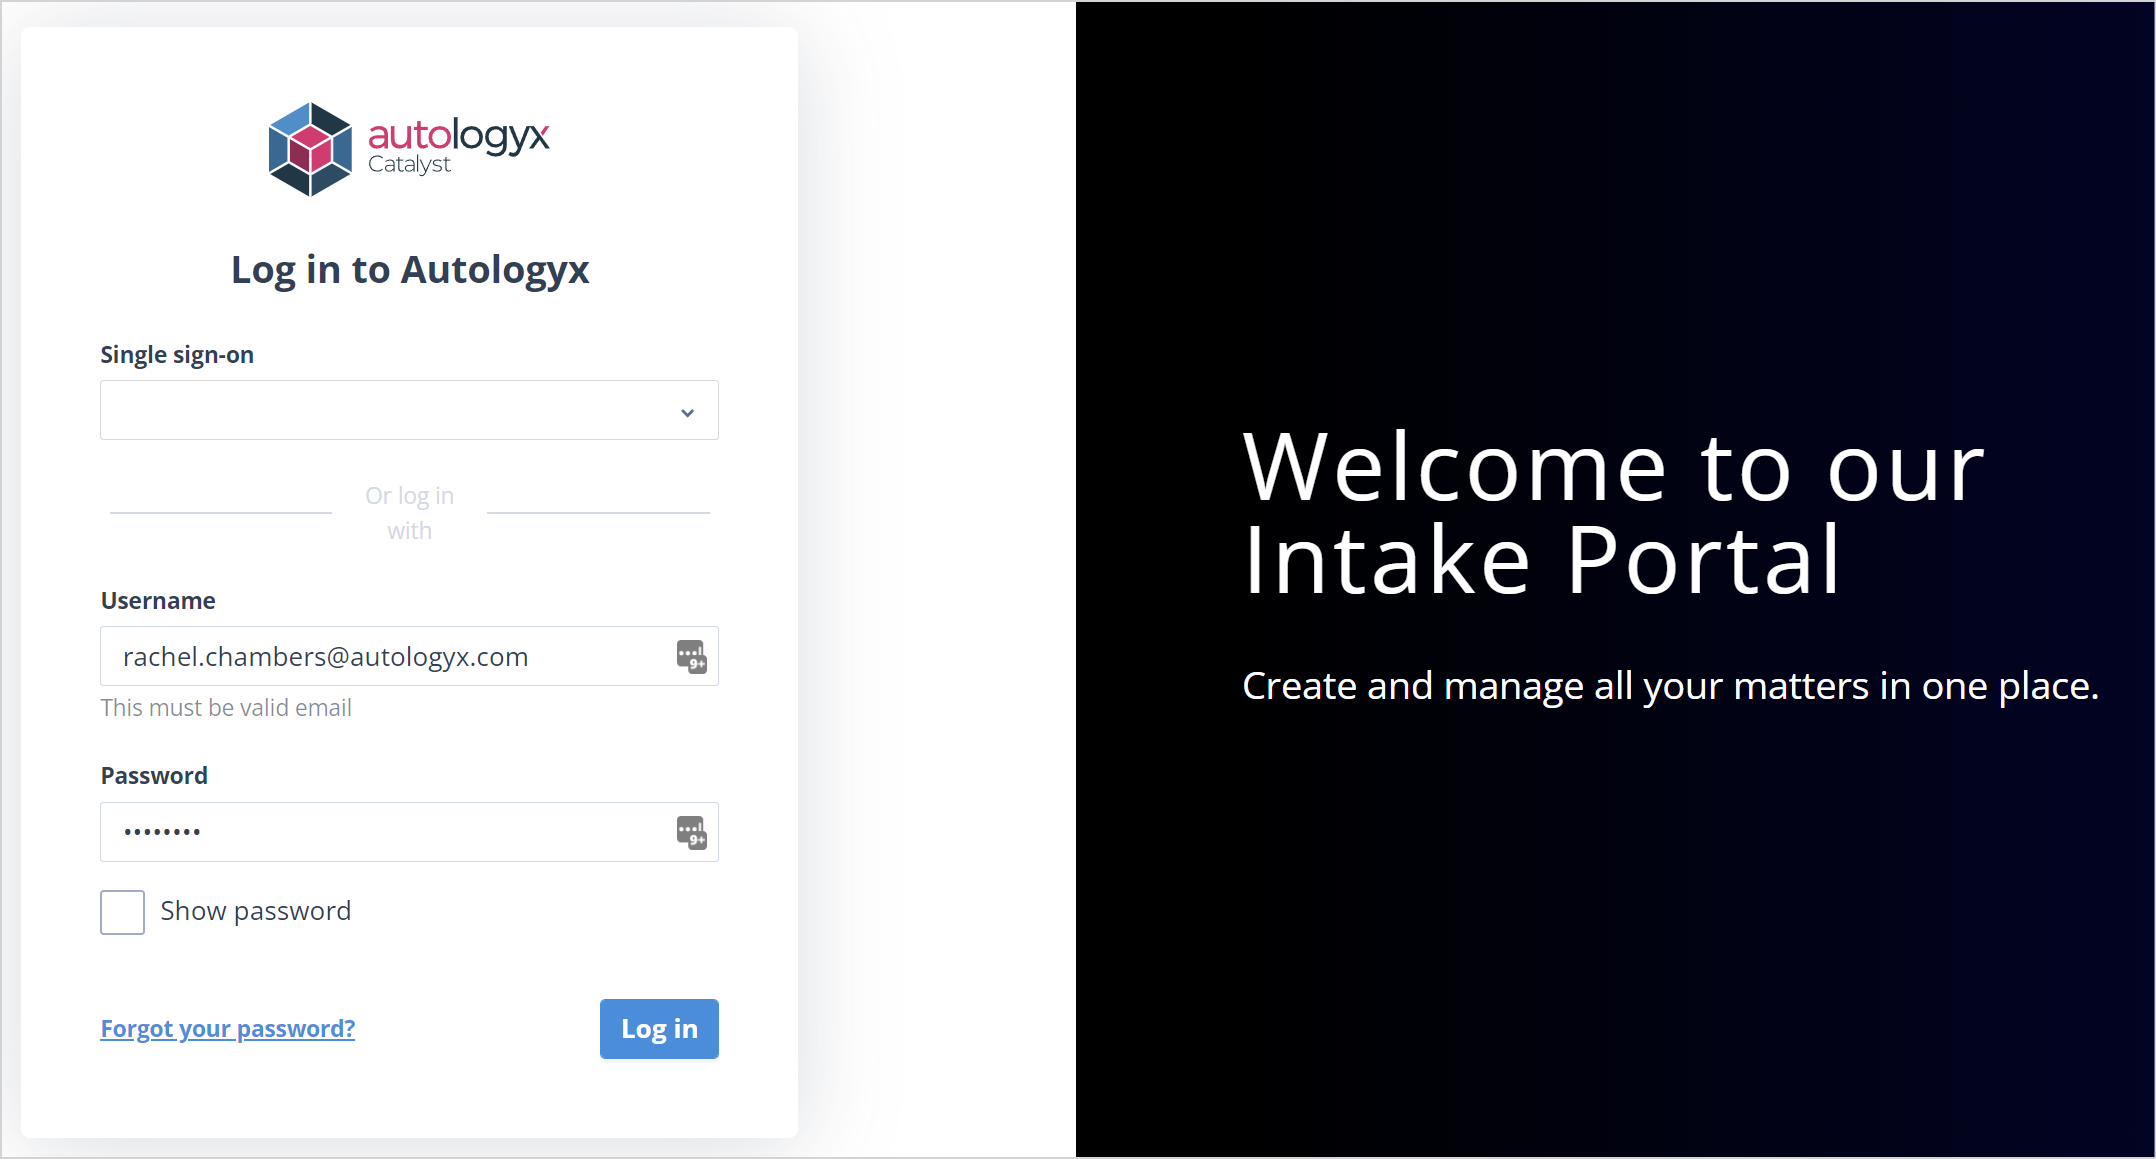Click the 'Single sign-on' label
Screen dimensions: 2156x1159
tap(177, 355)
